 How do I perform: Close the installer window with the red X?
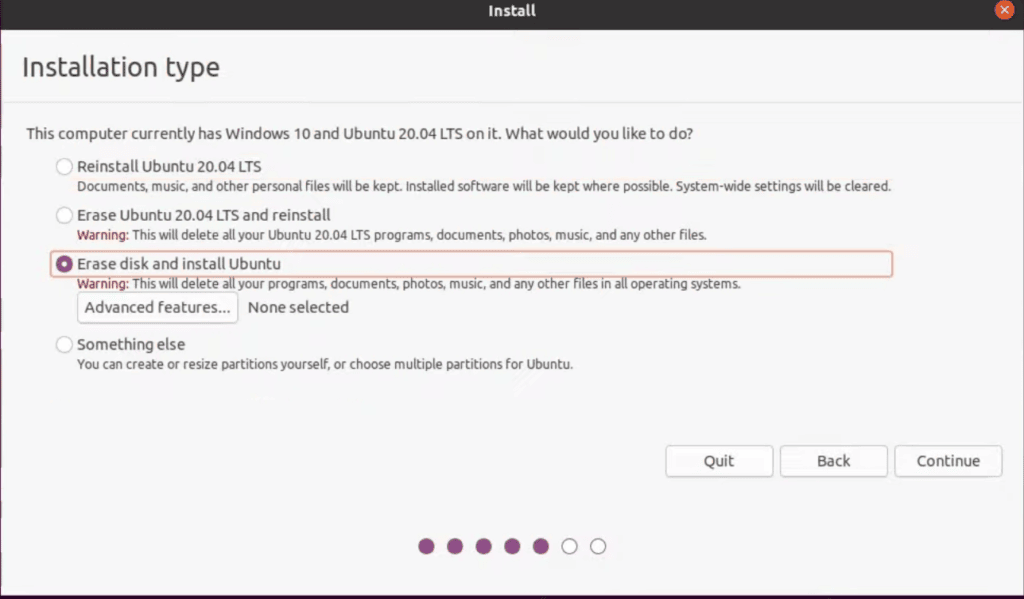[1005, 10]
